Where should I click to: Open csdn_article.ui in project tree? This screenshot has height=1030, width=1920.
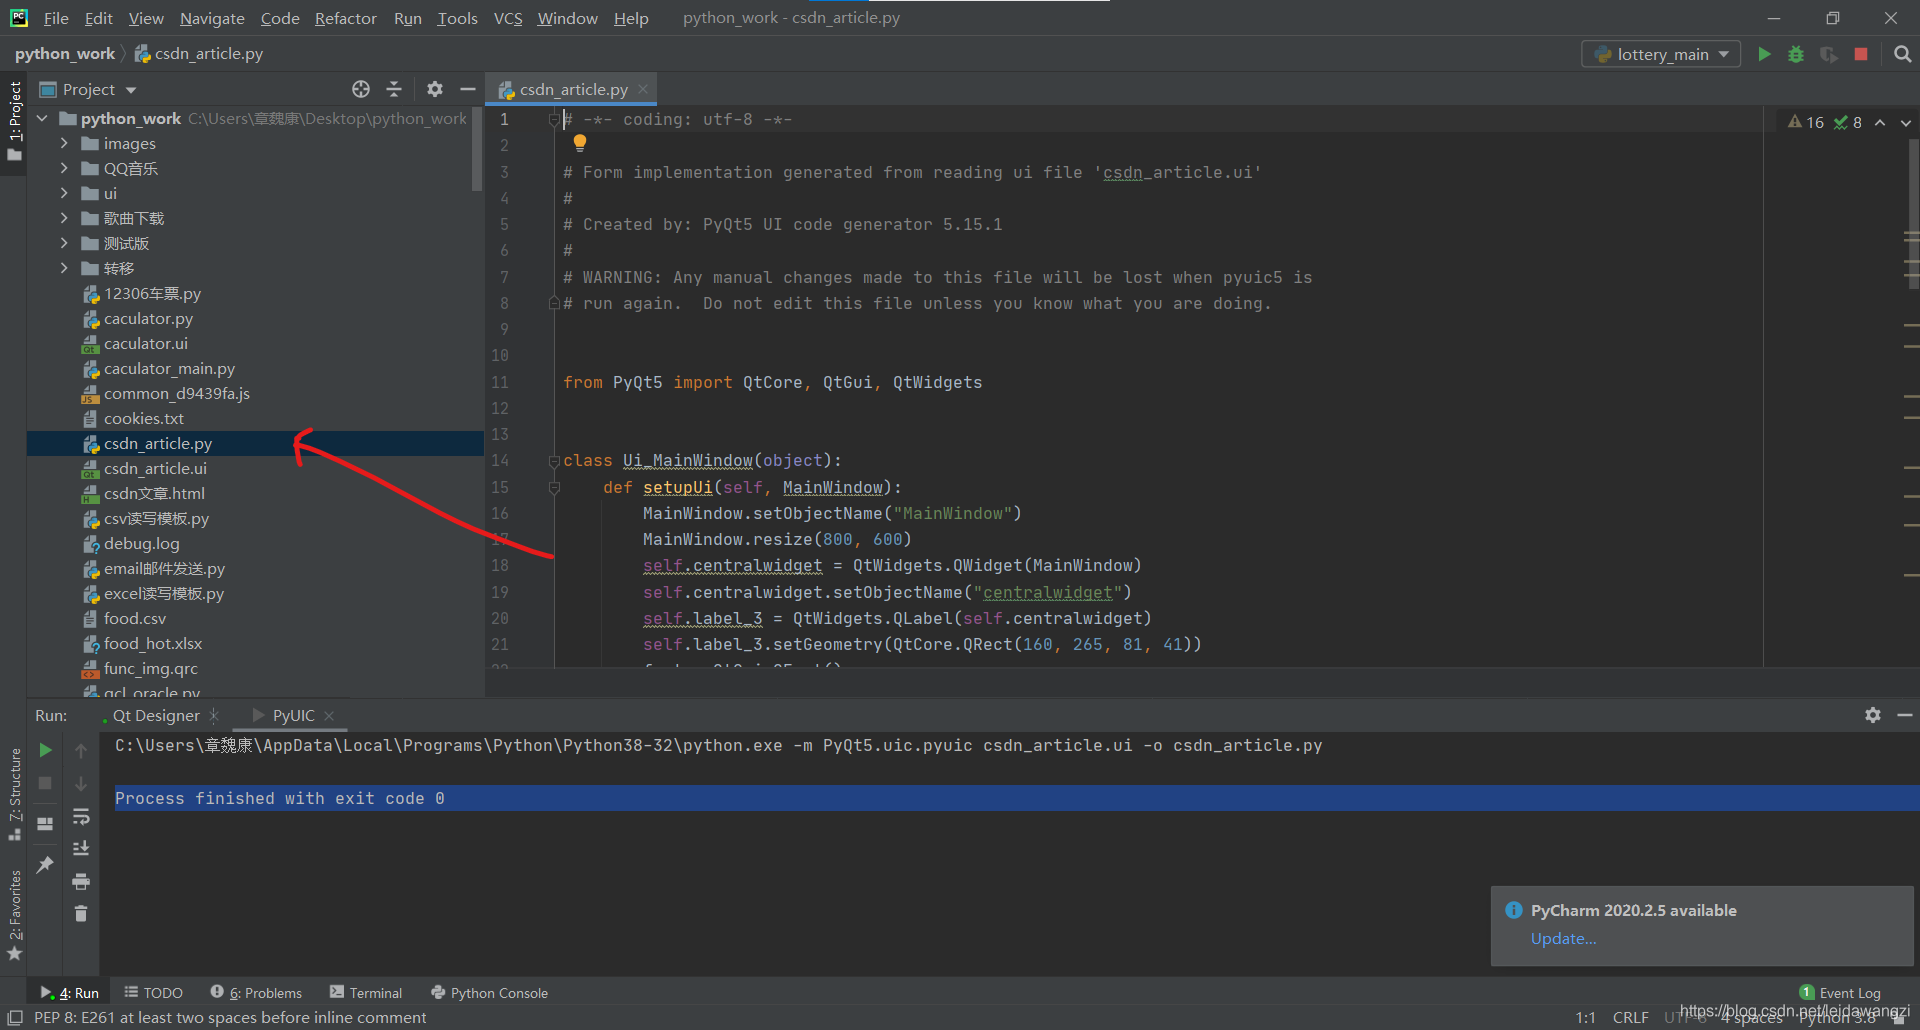[155, 468]
